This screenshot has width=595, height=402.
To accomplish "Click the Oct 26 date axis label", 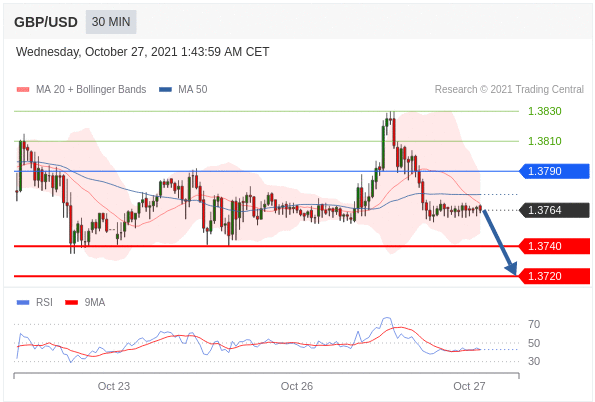I will pyautogui.click(x=297, y=386).
